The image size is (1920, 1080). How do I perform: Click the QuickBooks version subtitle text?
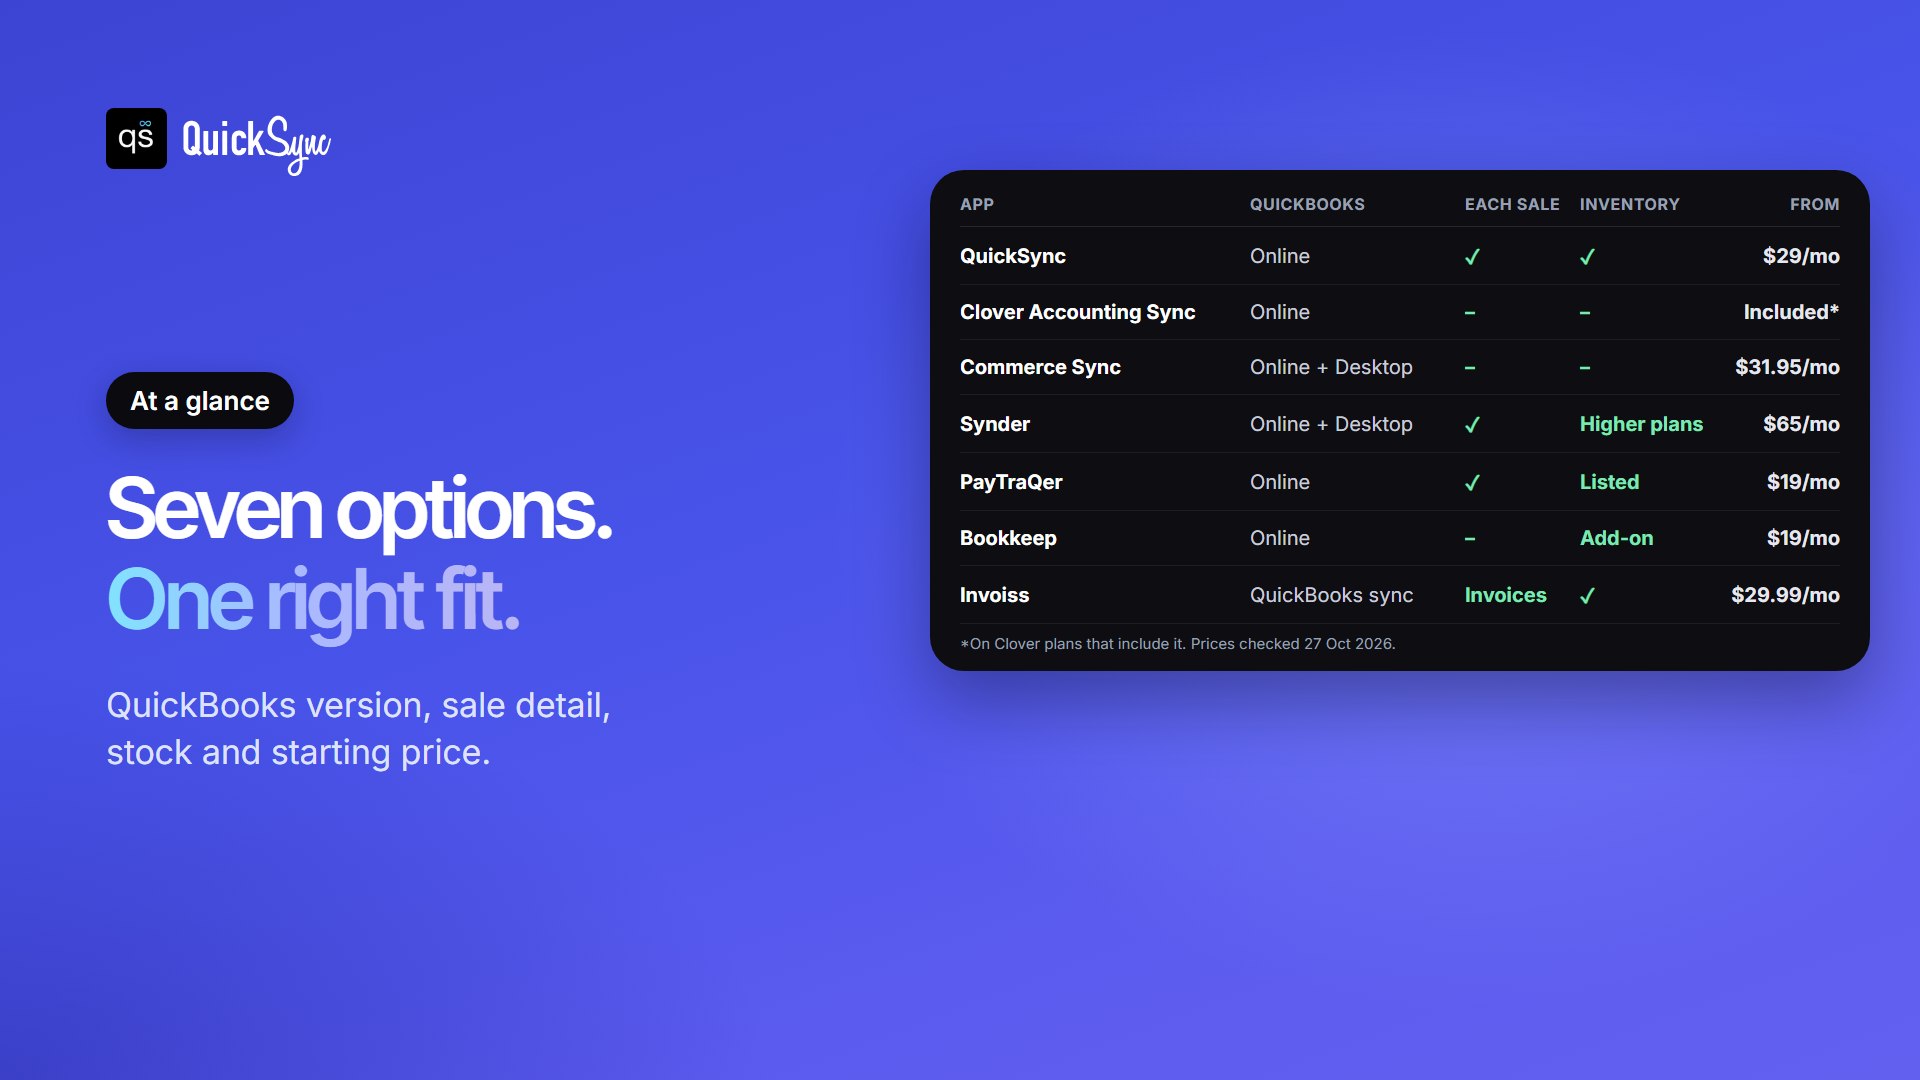[x=358, y=729]
